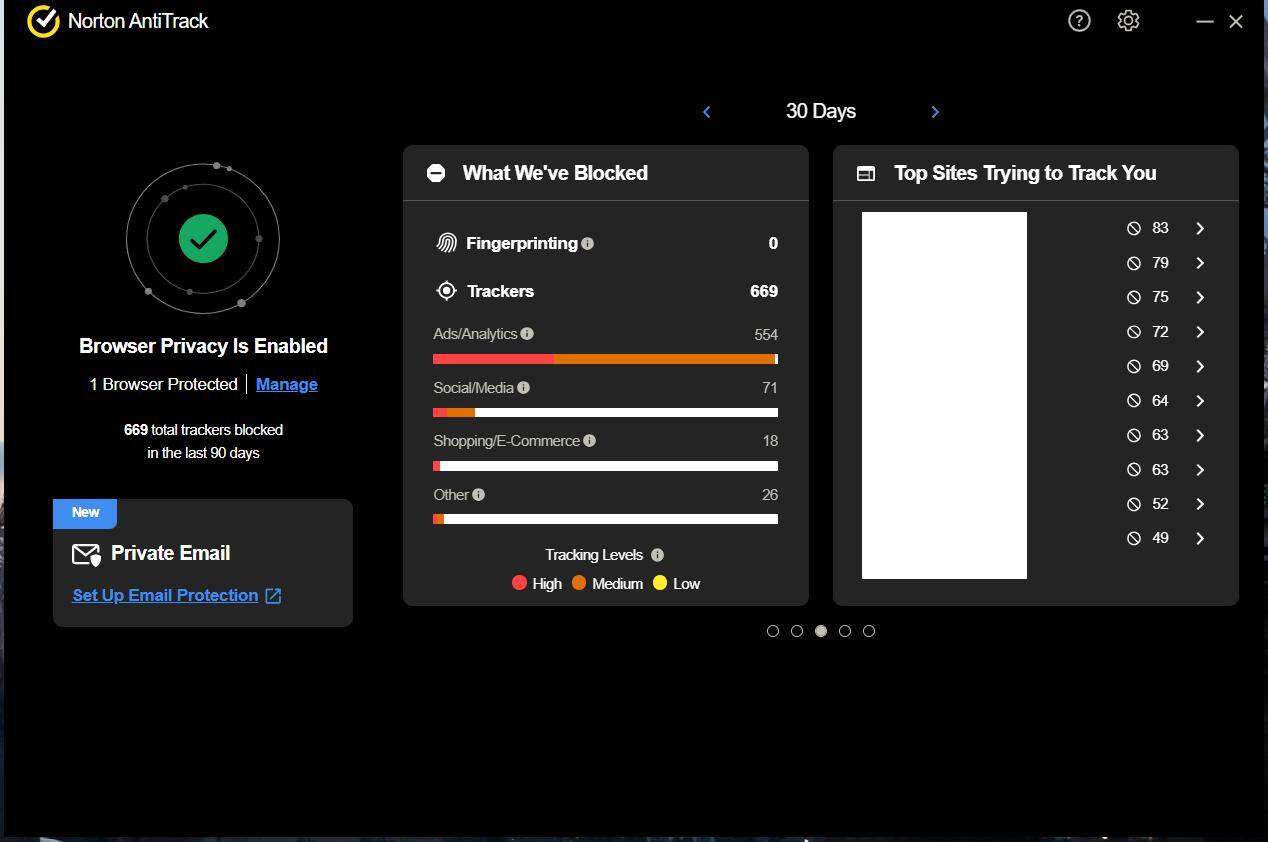1268x842 pixels.
Task: Expand details for site with 49 blocked
Action: 1200,539
